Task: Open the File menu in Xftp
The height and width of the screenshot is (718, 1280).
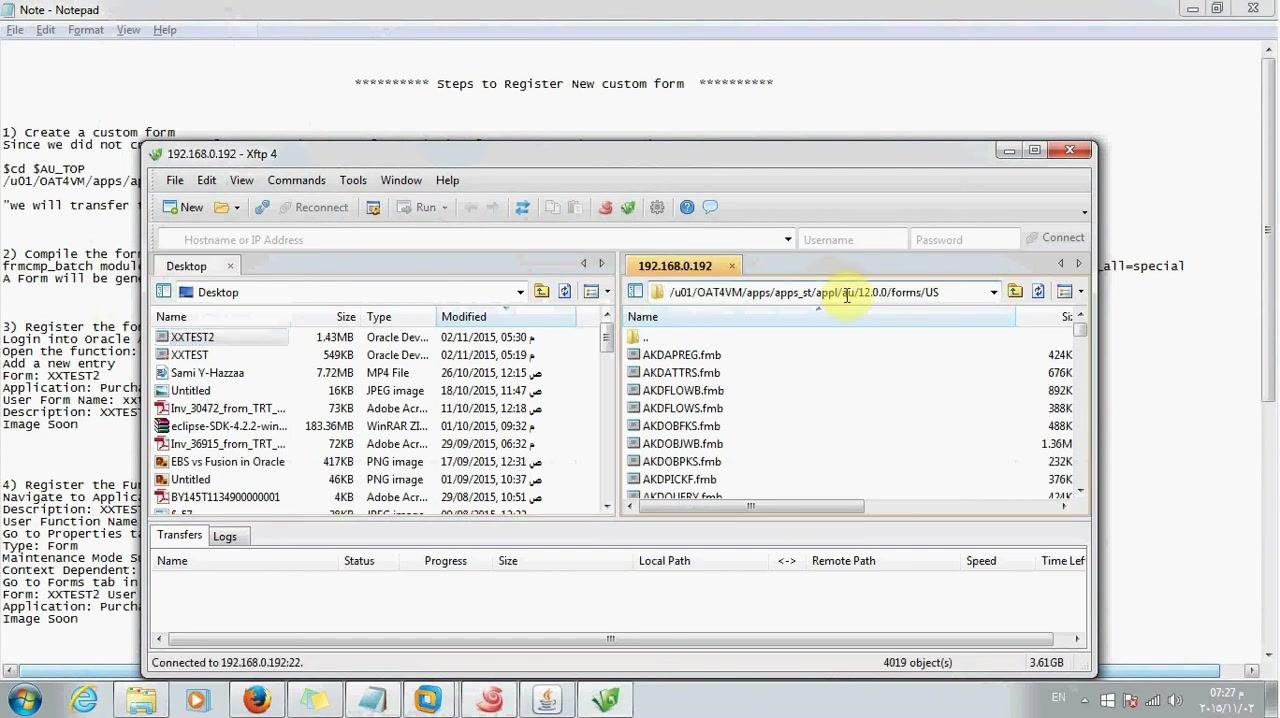Action: [175, 181]
